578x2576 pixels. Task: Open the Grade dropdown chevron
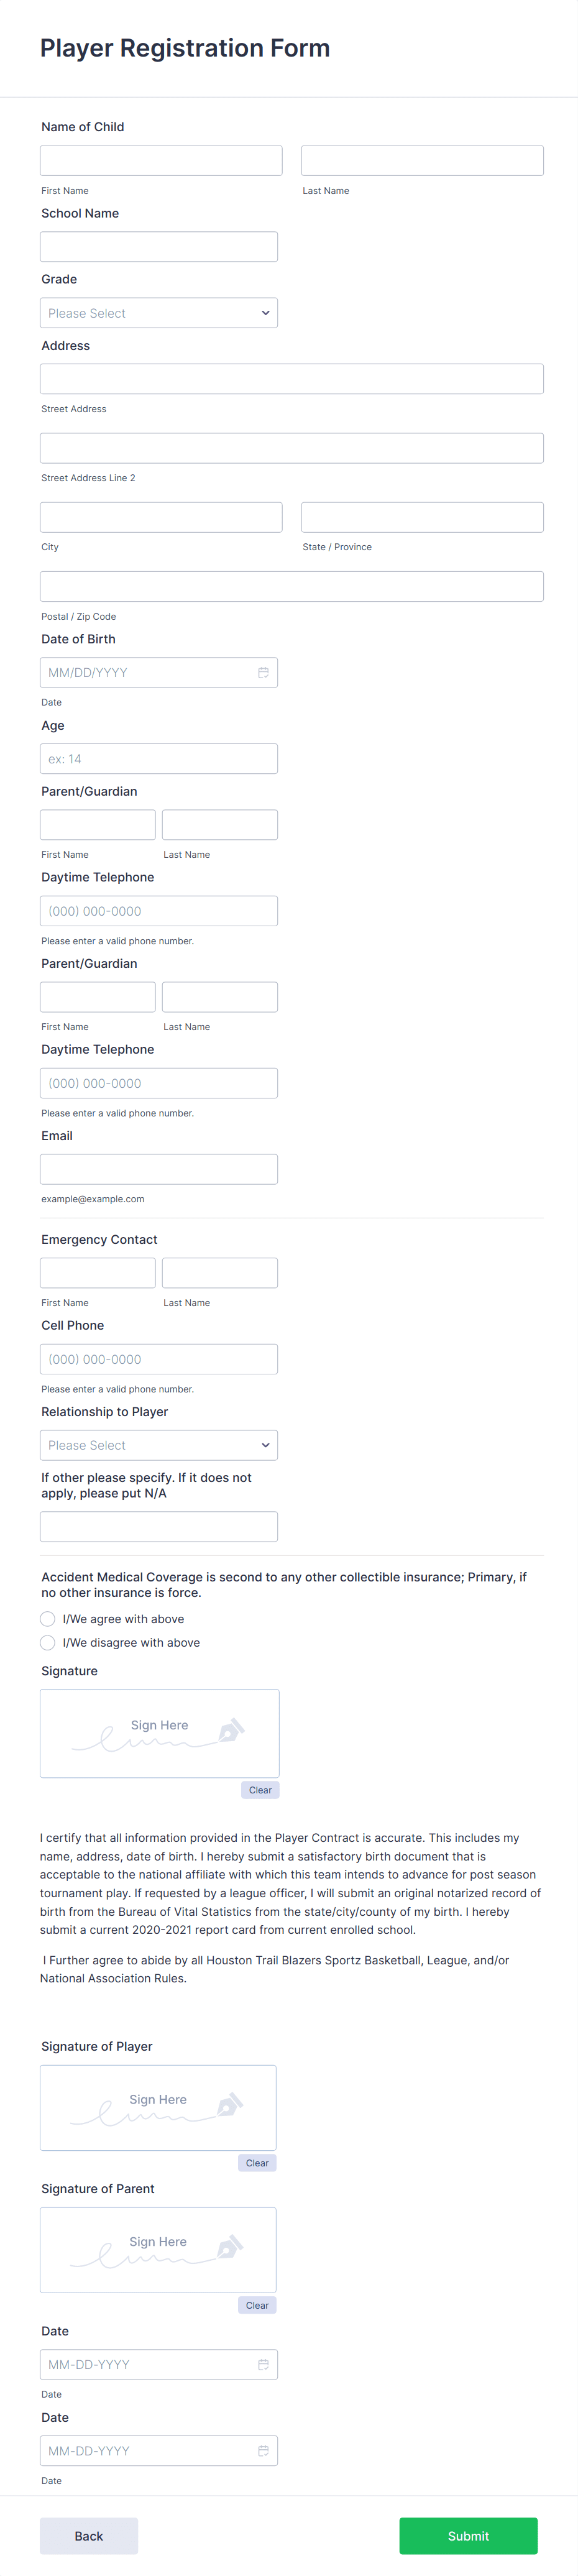coord(265,312)
